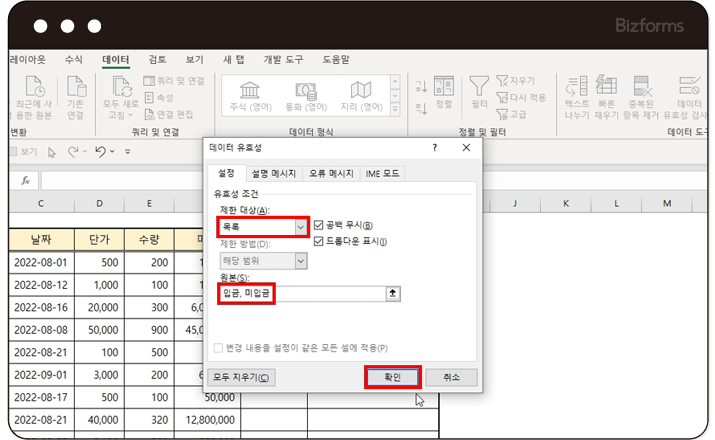Screen dimensions: 715x440
Task: Switch to the 보기 ribbon tab
Action: coord(194,60)
